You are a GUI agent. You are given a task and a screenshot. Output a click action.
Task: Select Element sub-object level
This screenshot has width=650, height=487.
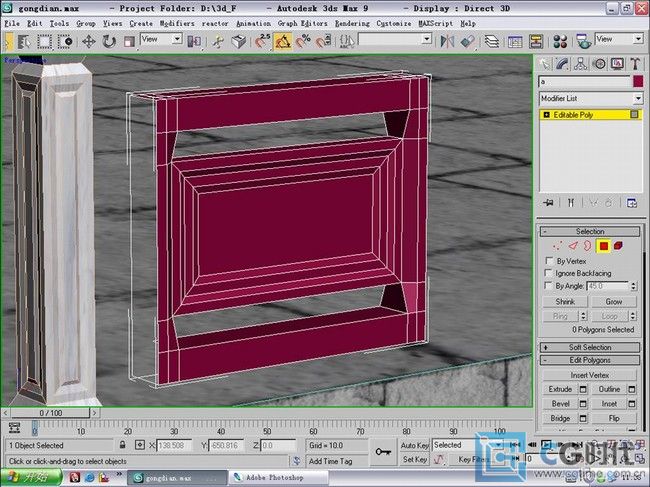(618, 246)
